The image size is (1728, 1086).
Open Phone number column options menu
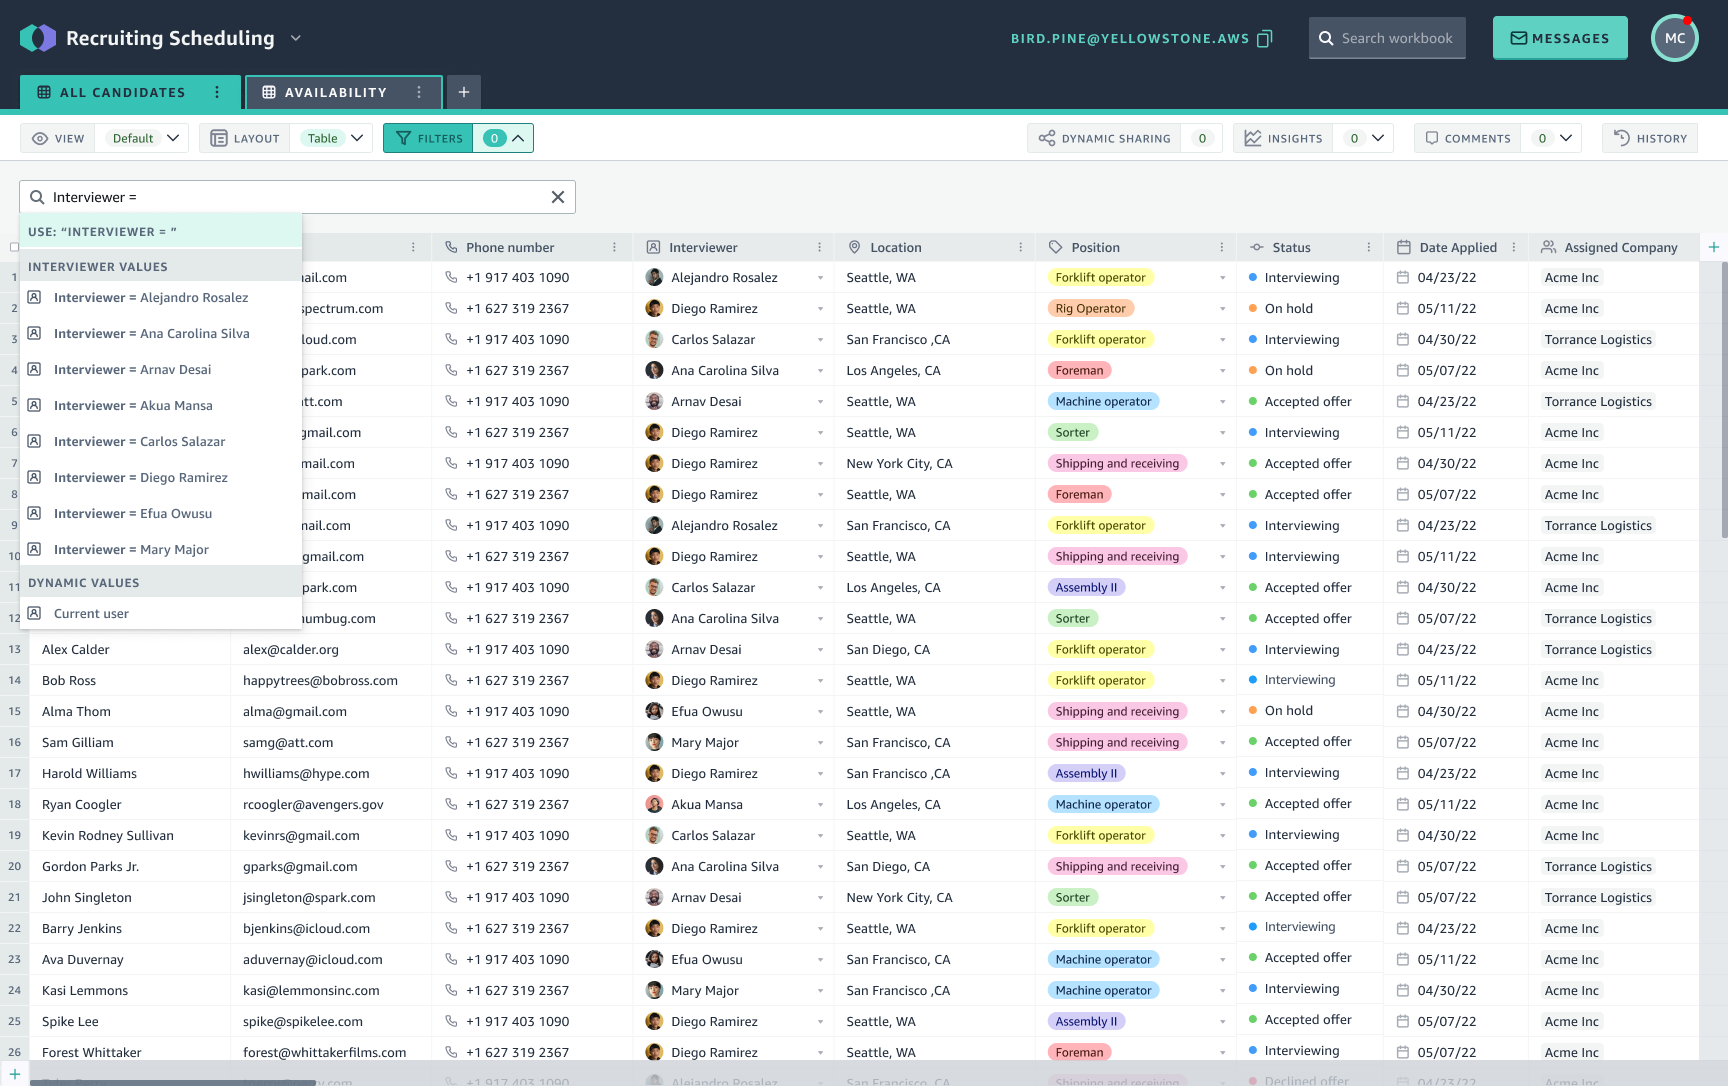[x=614, y=247]
